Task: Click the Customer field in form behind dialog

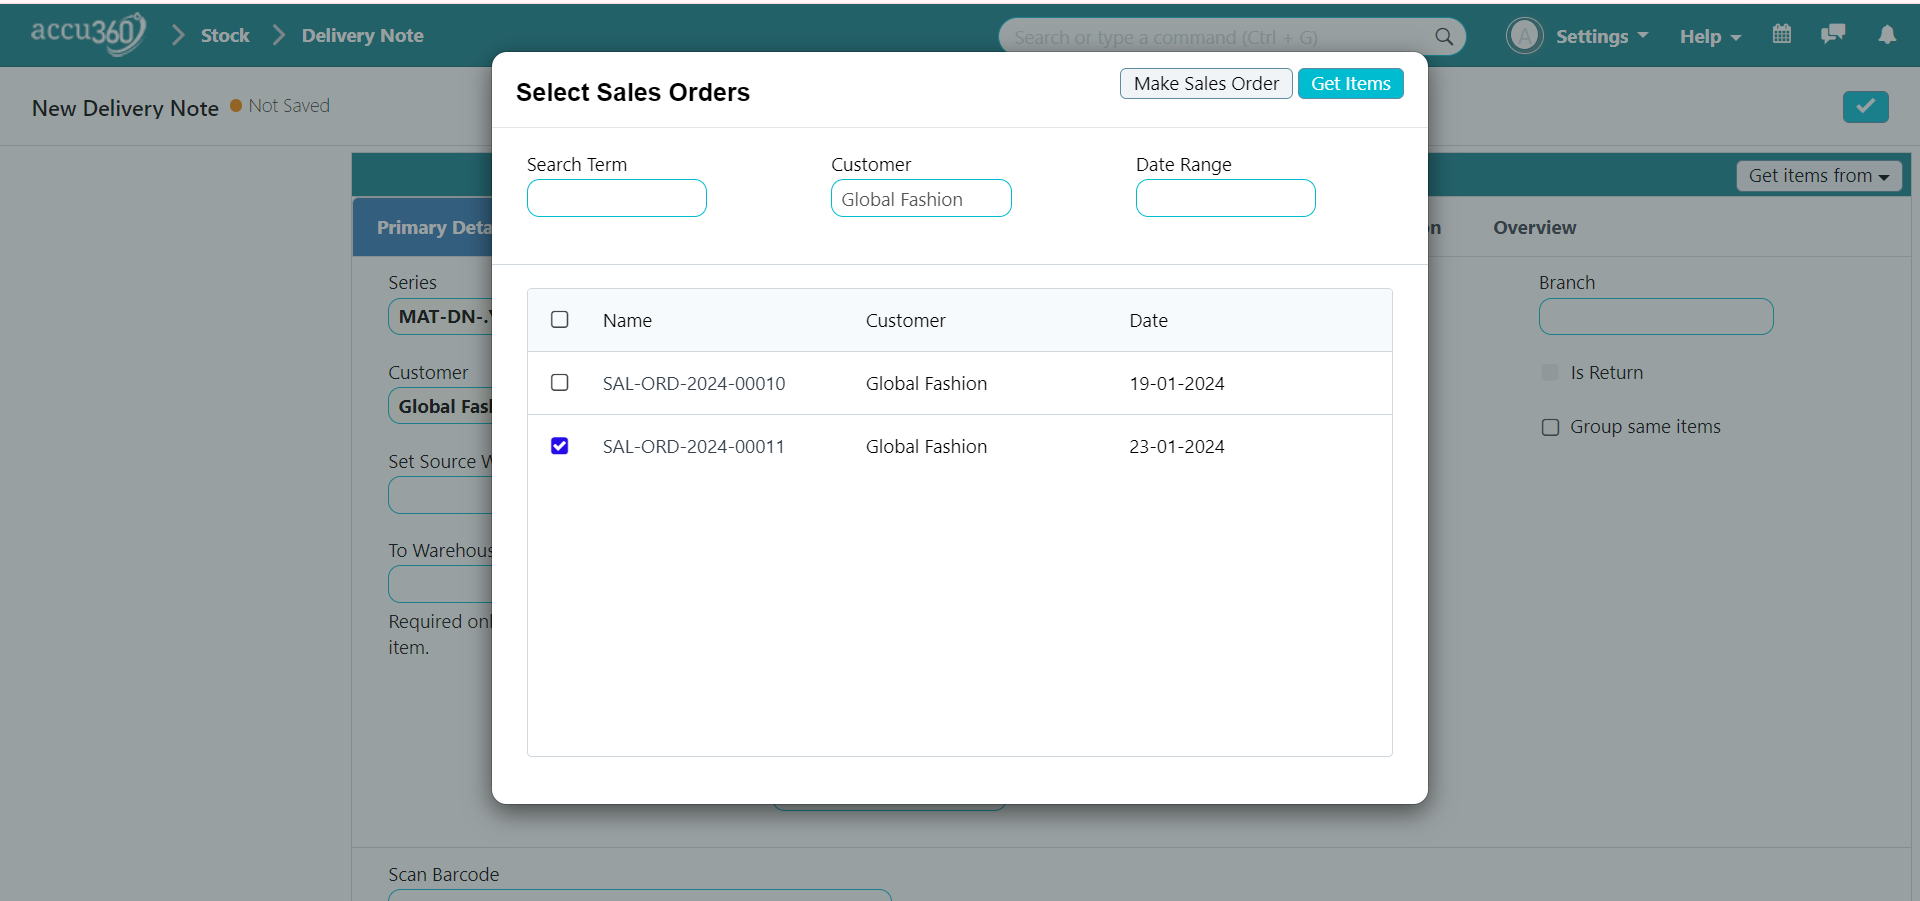Action: (440, 406)
